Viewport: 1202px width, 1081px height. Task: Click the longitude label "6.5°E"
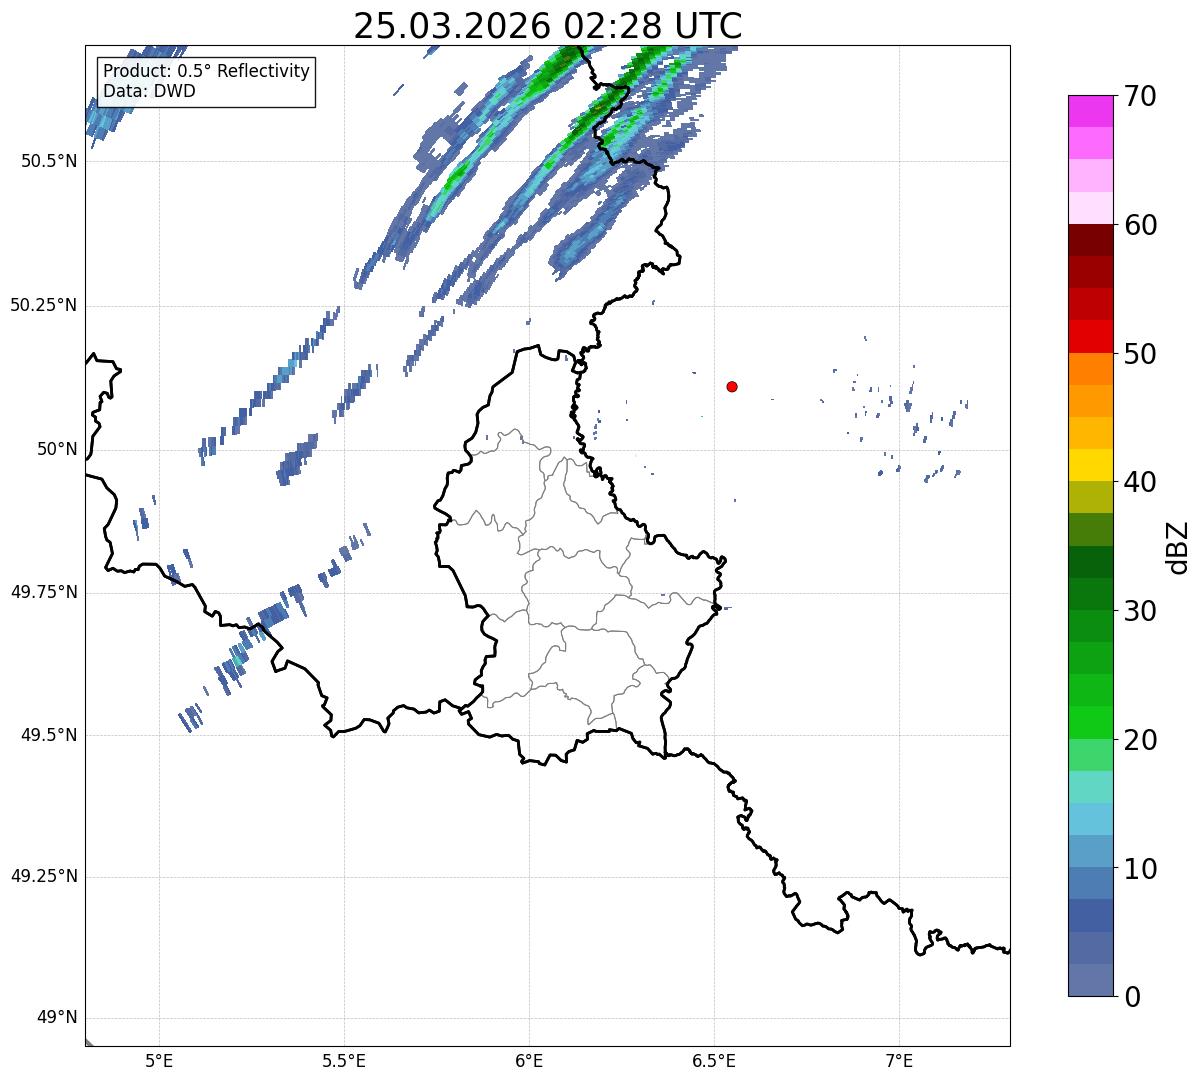click(714, 1060)
